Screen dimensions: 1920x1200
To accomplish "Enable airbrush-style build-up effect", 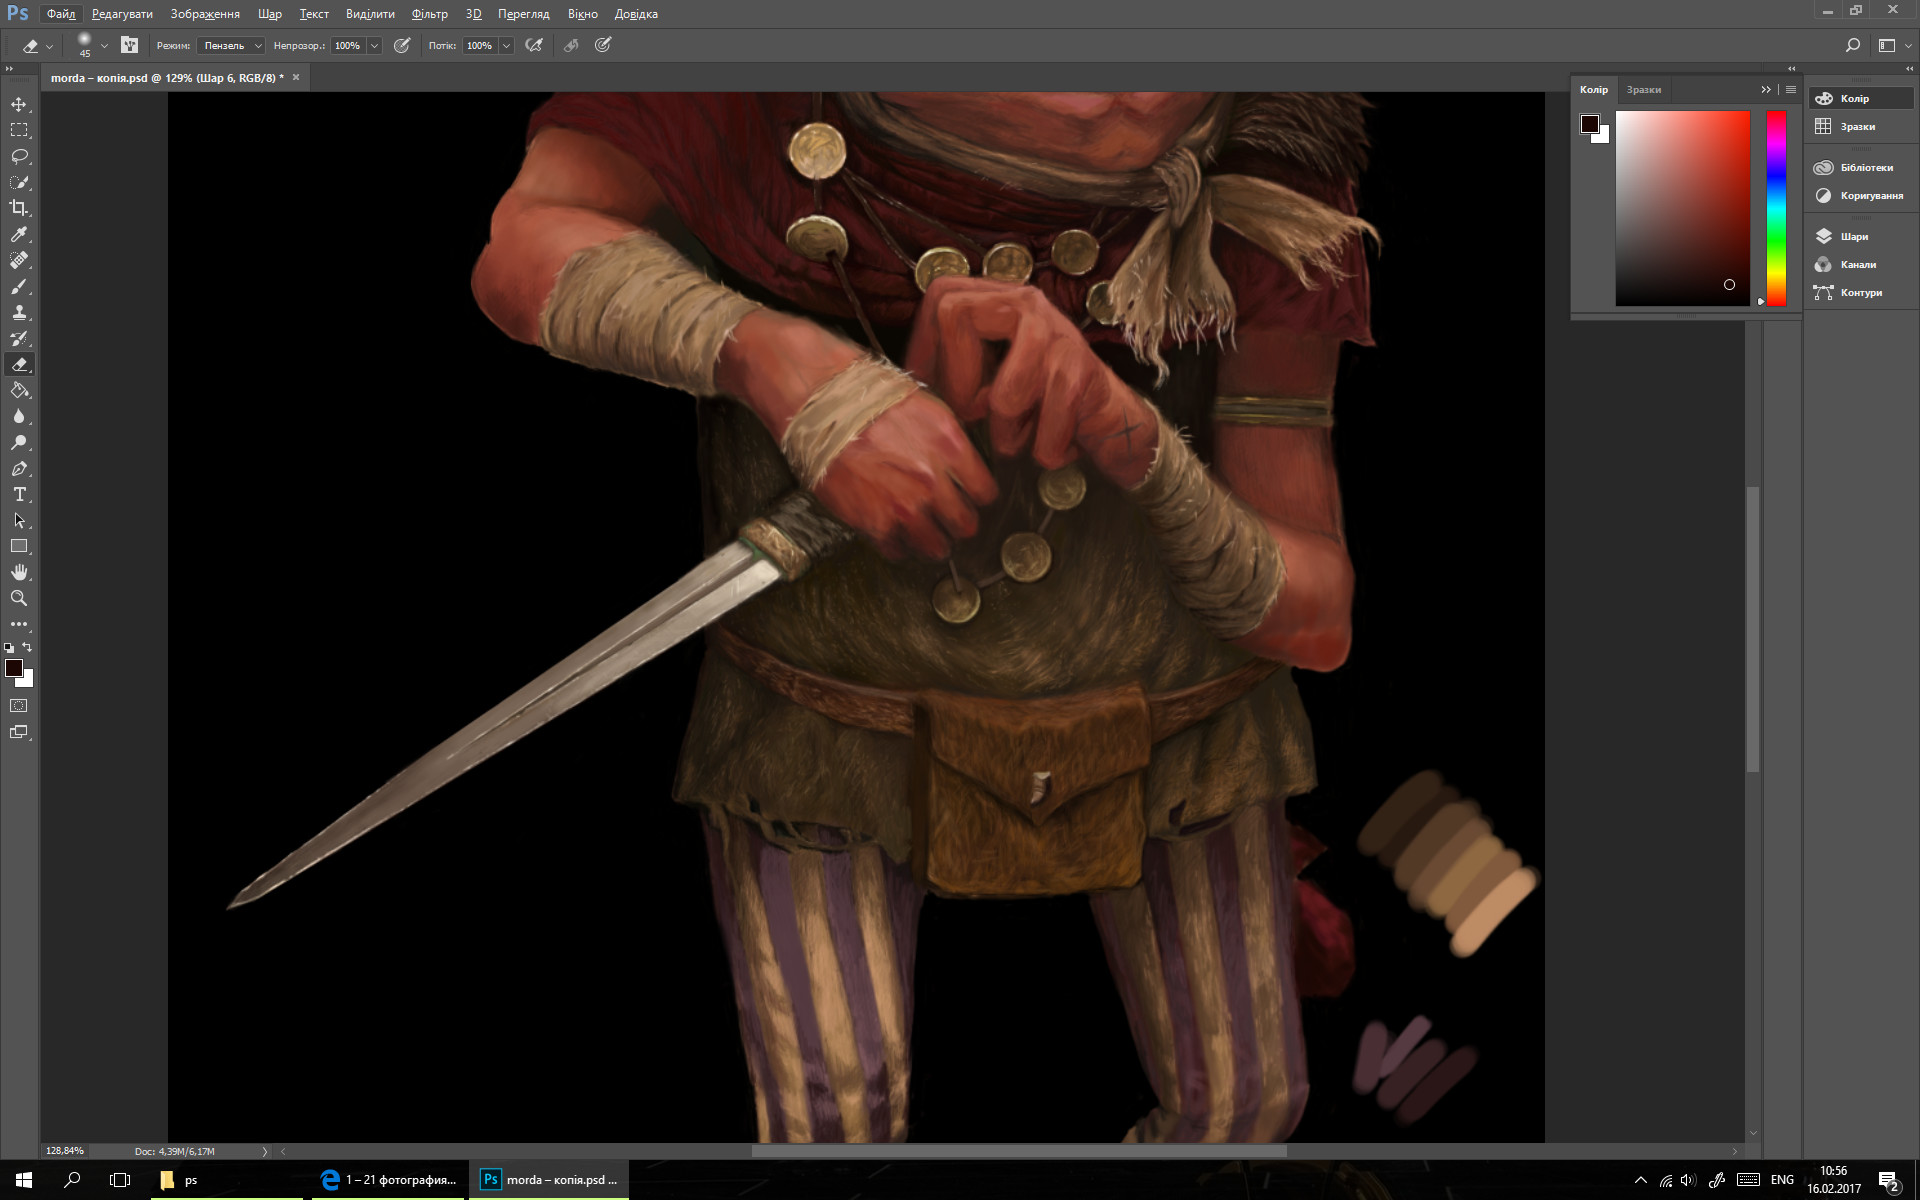I will pyautogui.click(x=534, y=45).
